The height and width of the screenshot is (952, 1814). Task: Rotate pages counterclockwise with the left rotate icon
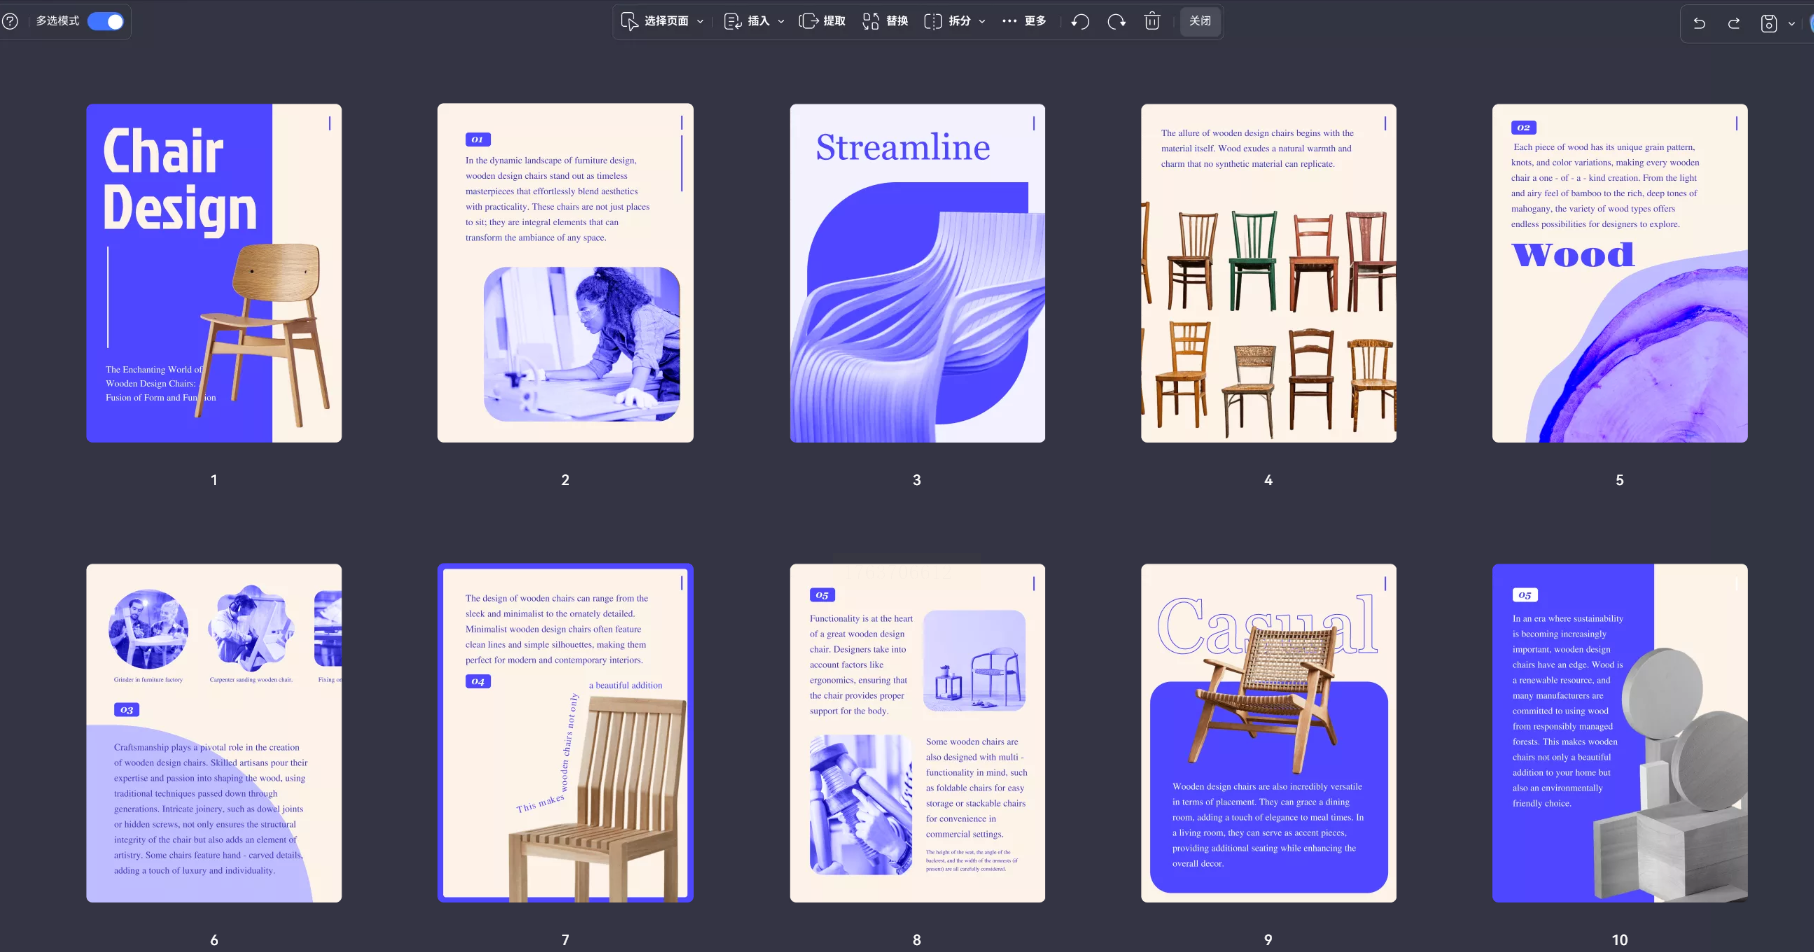coord(1080,21)
